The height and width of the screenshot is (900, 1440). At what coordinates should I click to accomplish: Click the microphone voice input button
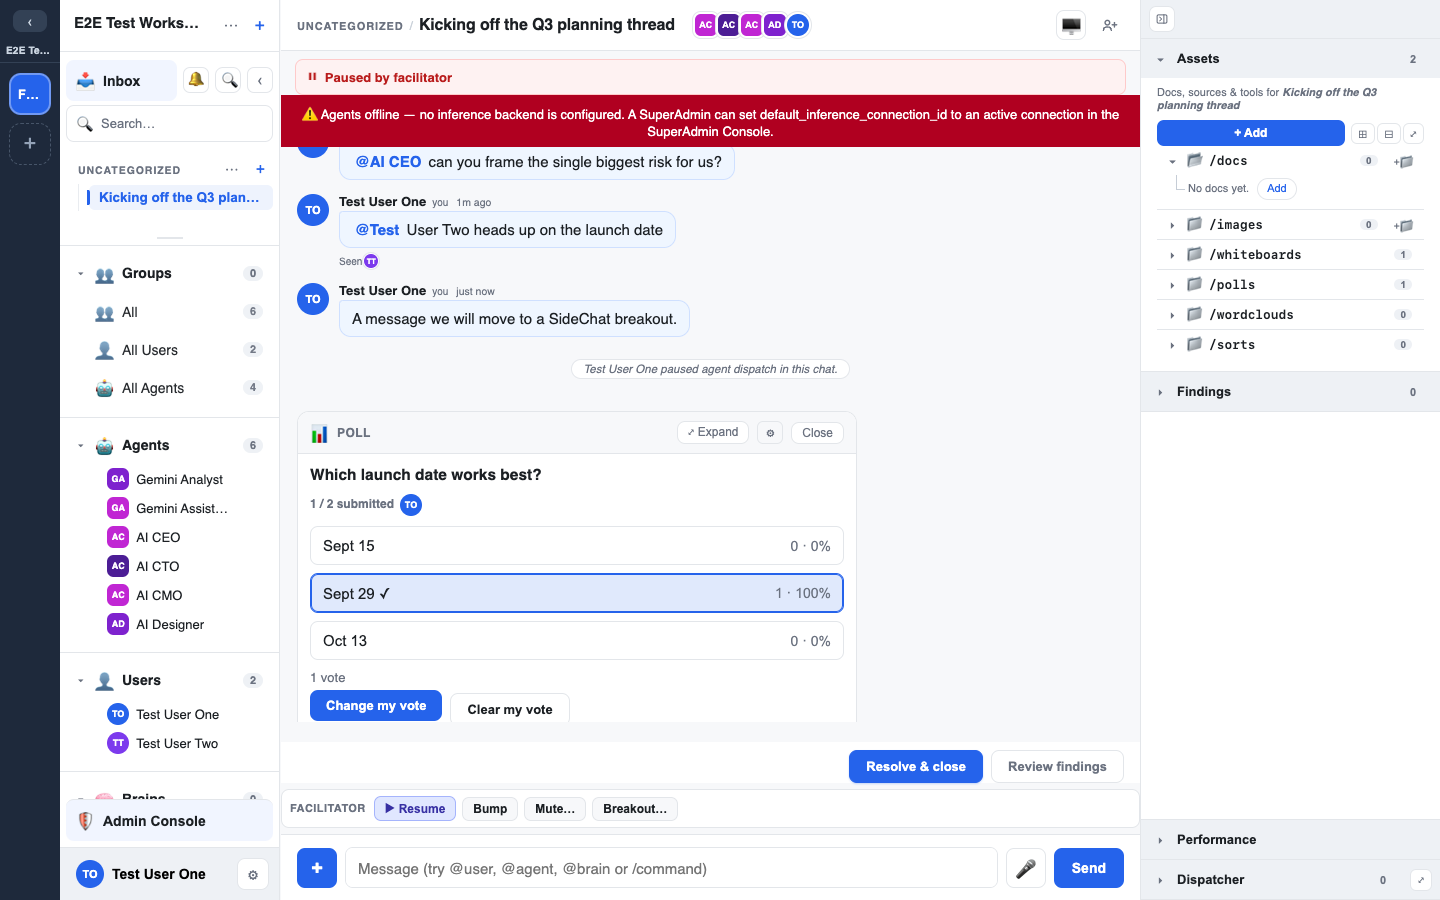[1025, 868]
